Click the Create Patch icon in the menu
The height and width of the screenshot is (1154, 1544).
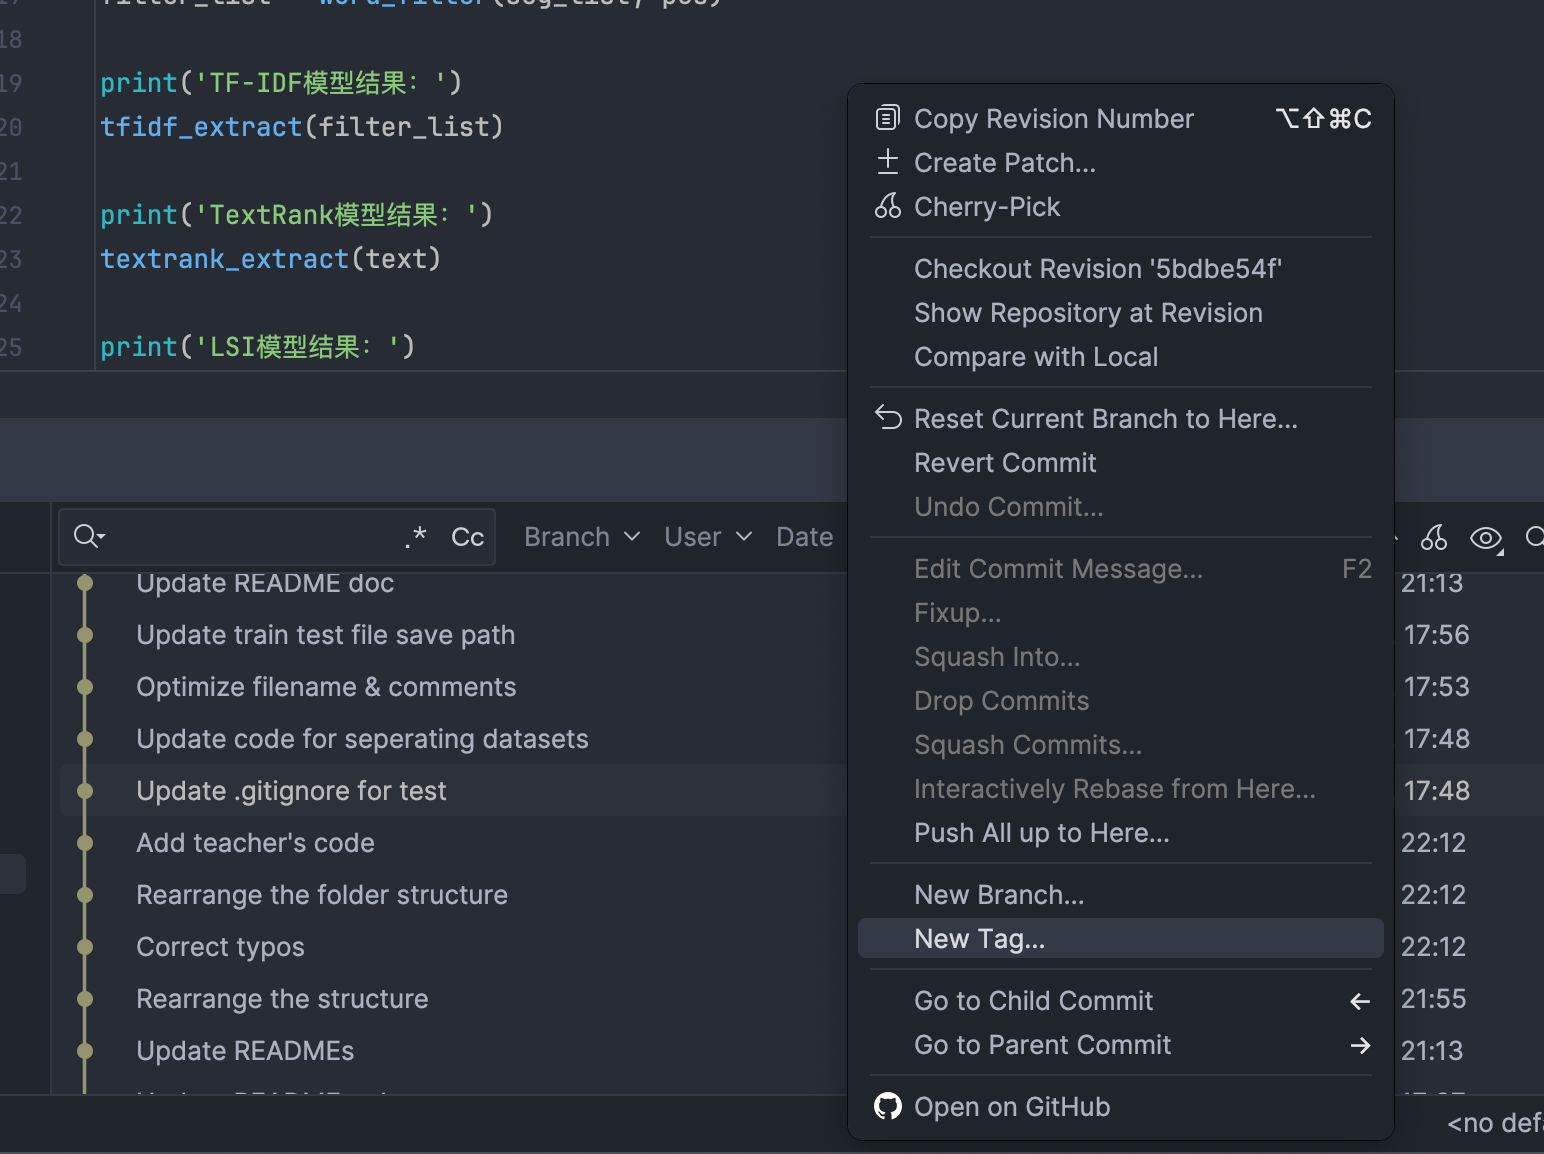[x=887, y=161]
